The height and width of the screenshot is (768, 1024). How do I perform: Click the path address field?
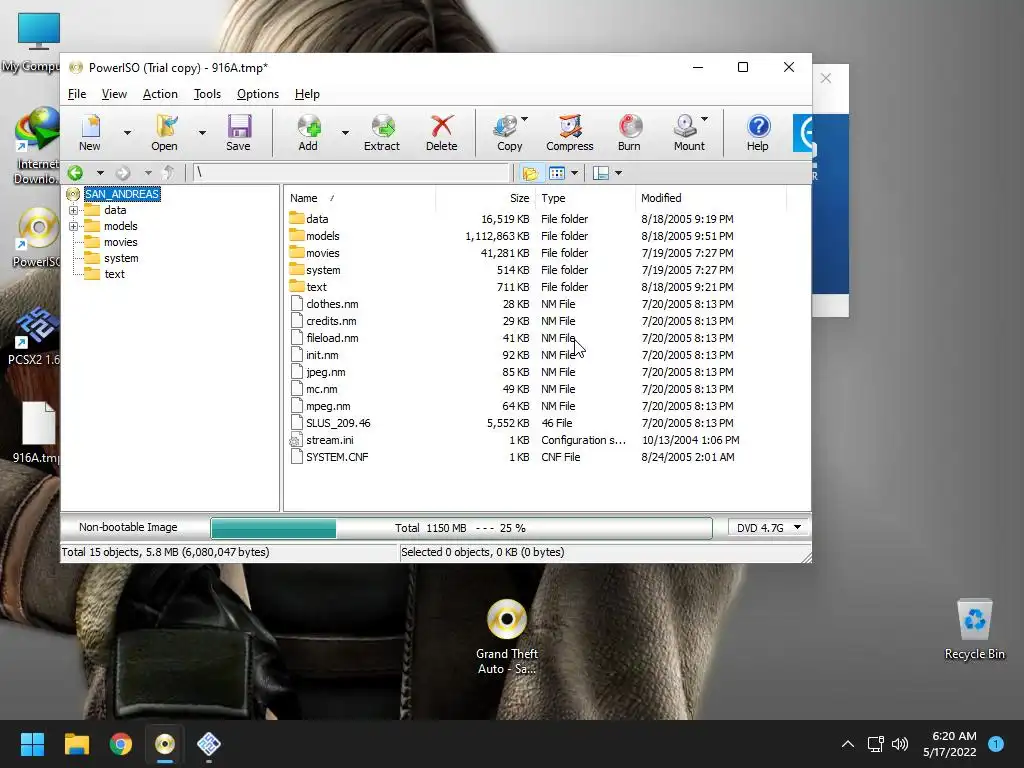click(351, 172)
